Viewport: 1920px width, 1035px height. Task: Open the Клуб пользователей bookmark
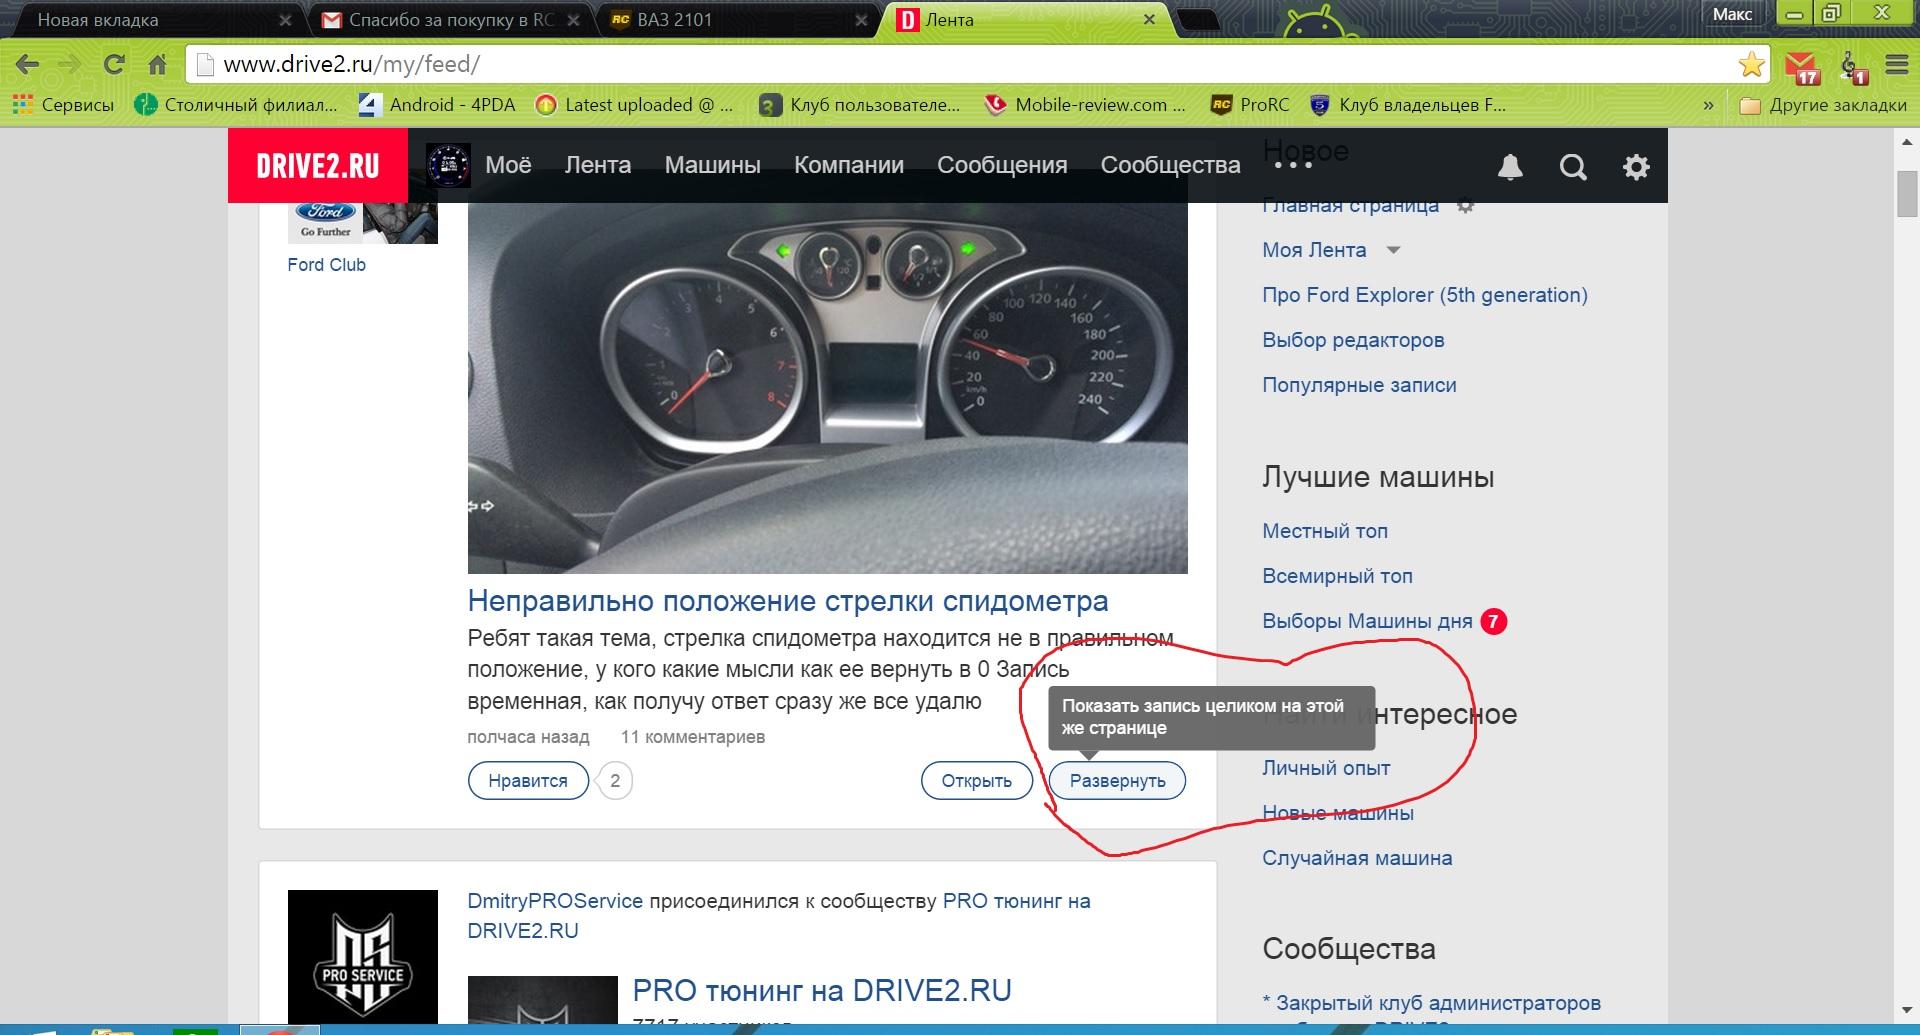(860, 105)
